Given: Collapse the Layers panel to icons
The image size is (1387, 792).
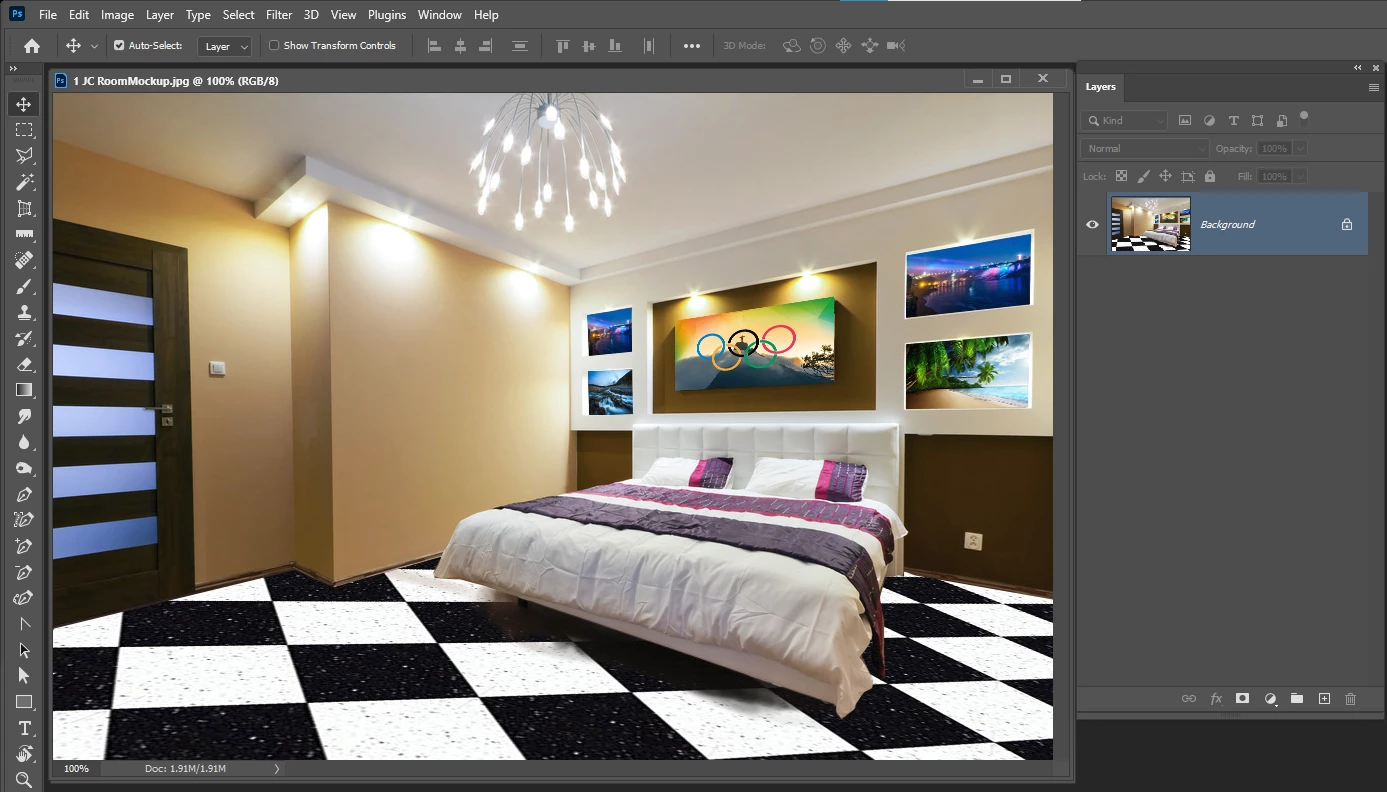Looking at the screenshot, I should (x=1358, y=68).
